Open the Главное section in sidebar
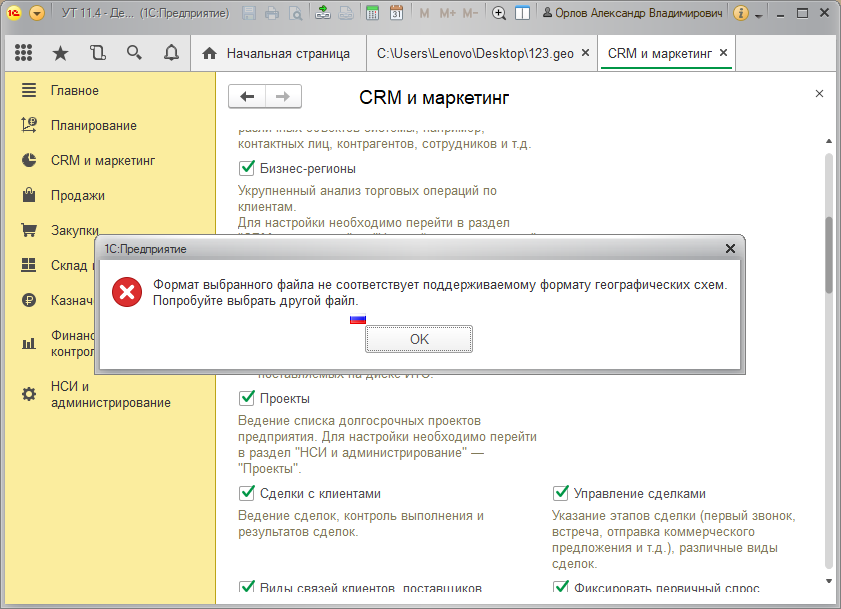The height and width of the screenshot is (609, 841). 75,91
